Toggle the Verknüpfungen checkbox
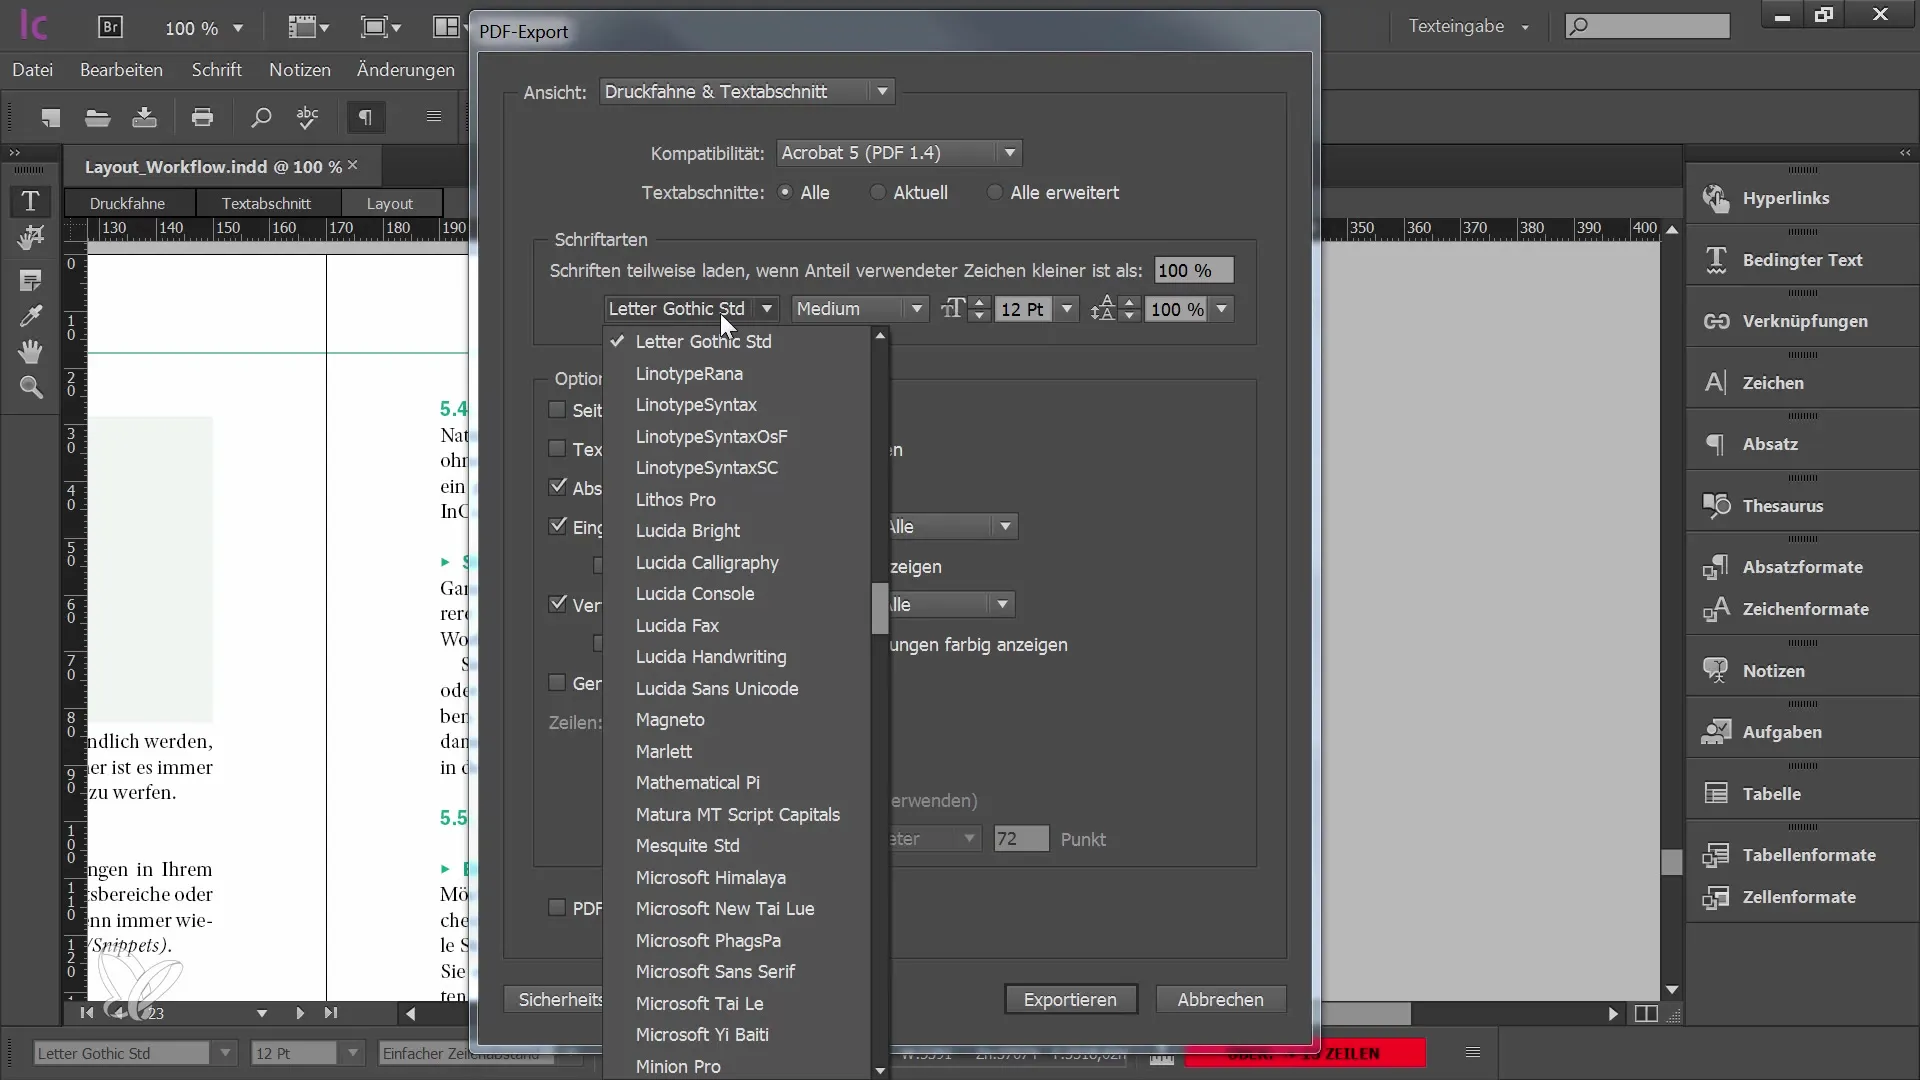 (x=555, y=604)
